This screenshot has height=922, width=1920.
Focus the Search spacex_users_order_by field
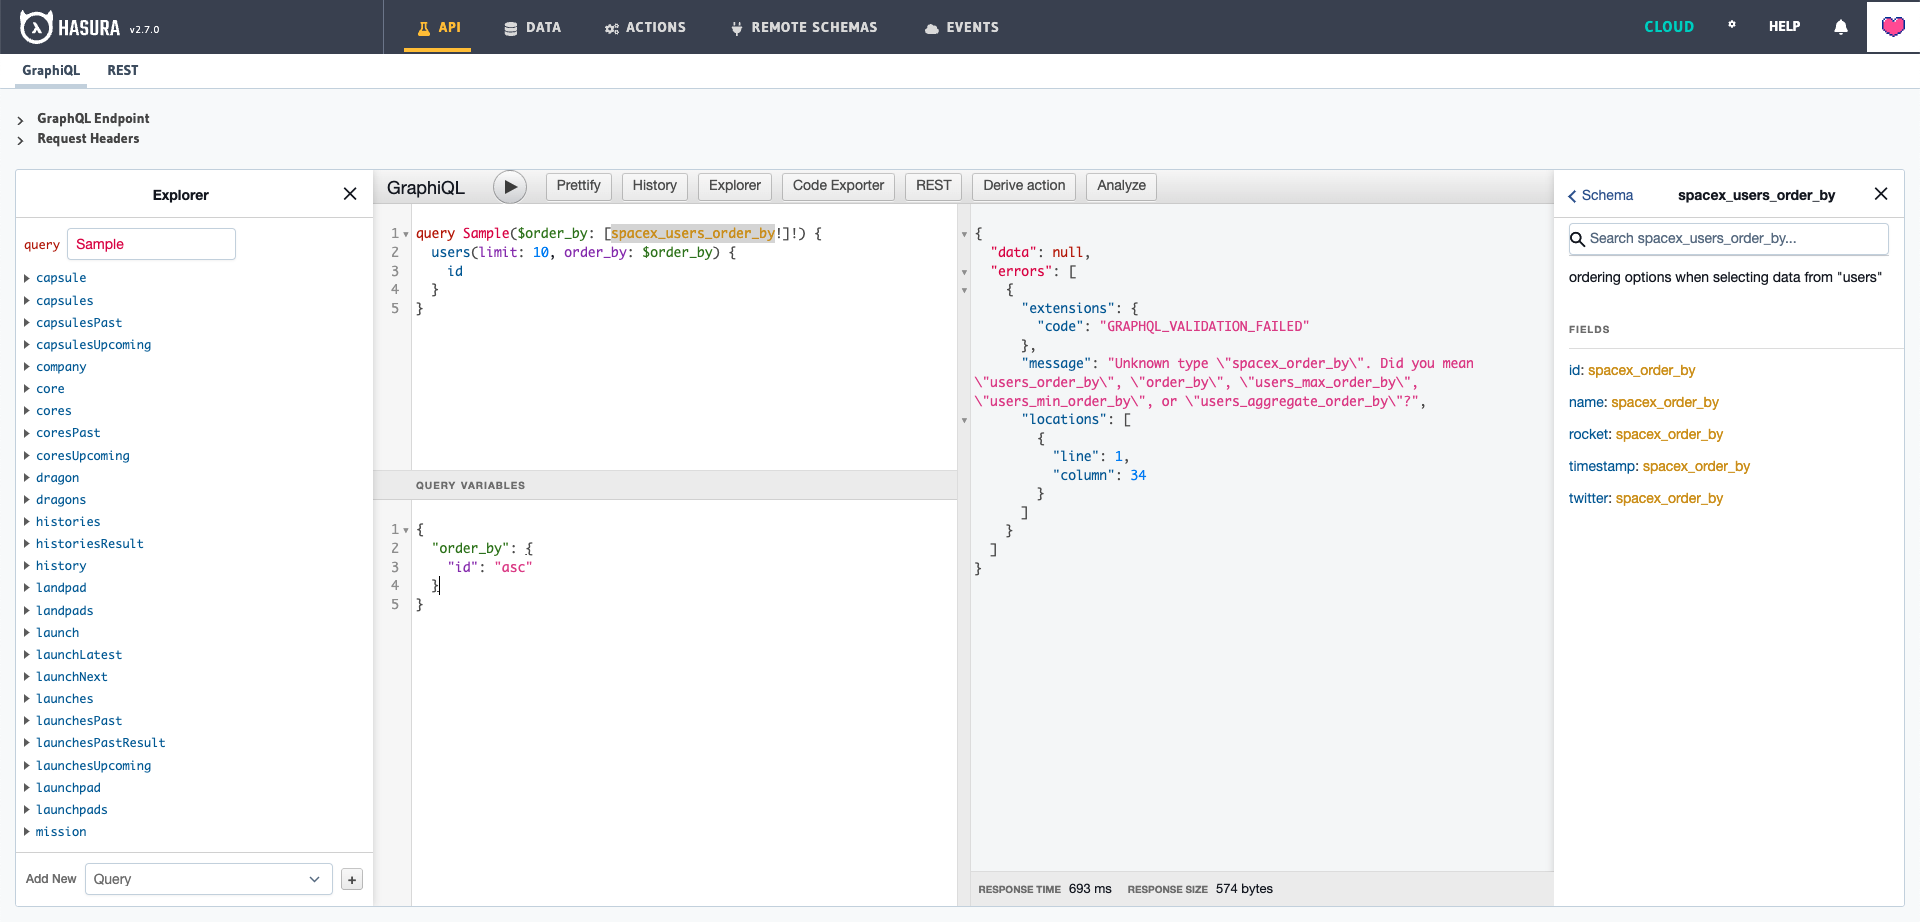point(1728,239)
